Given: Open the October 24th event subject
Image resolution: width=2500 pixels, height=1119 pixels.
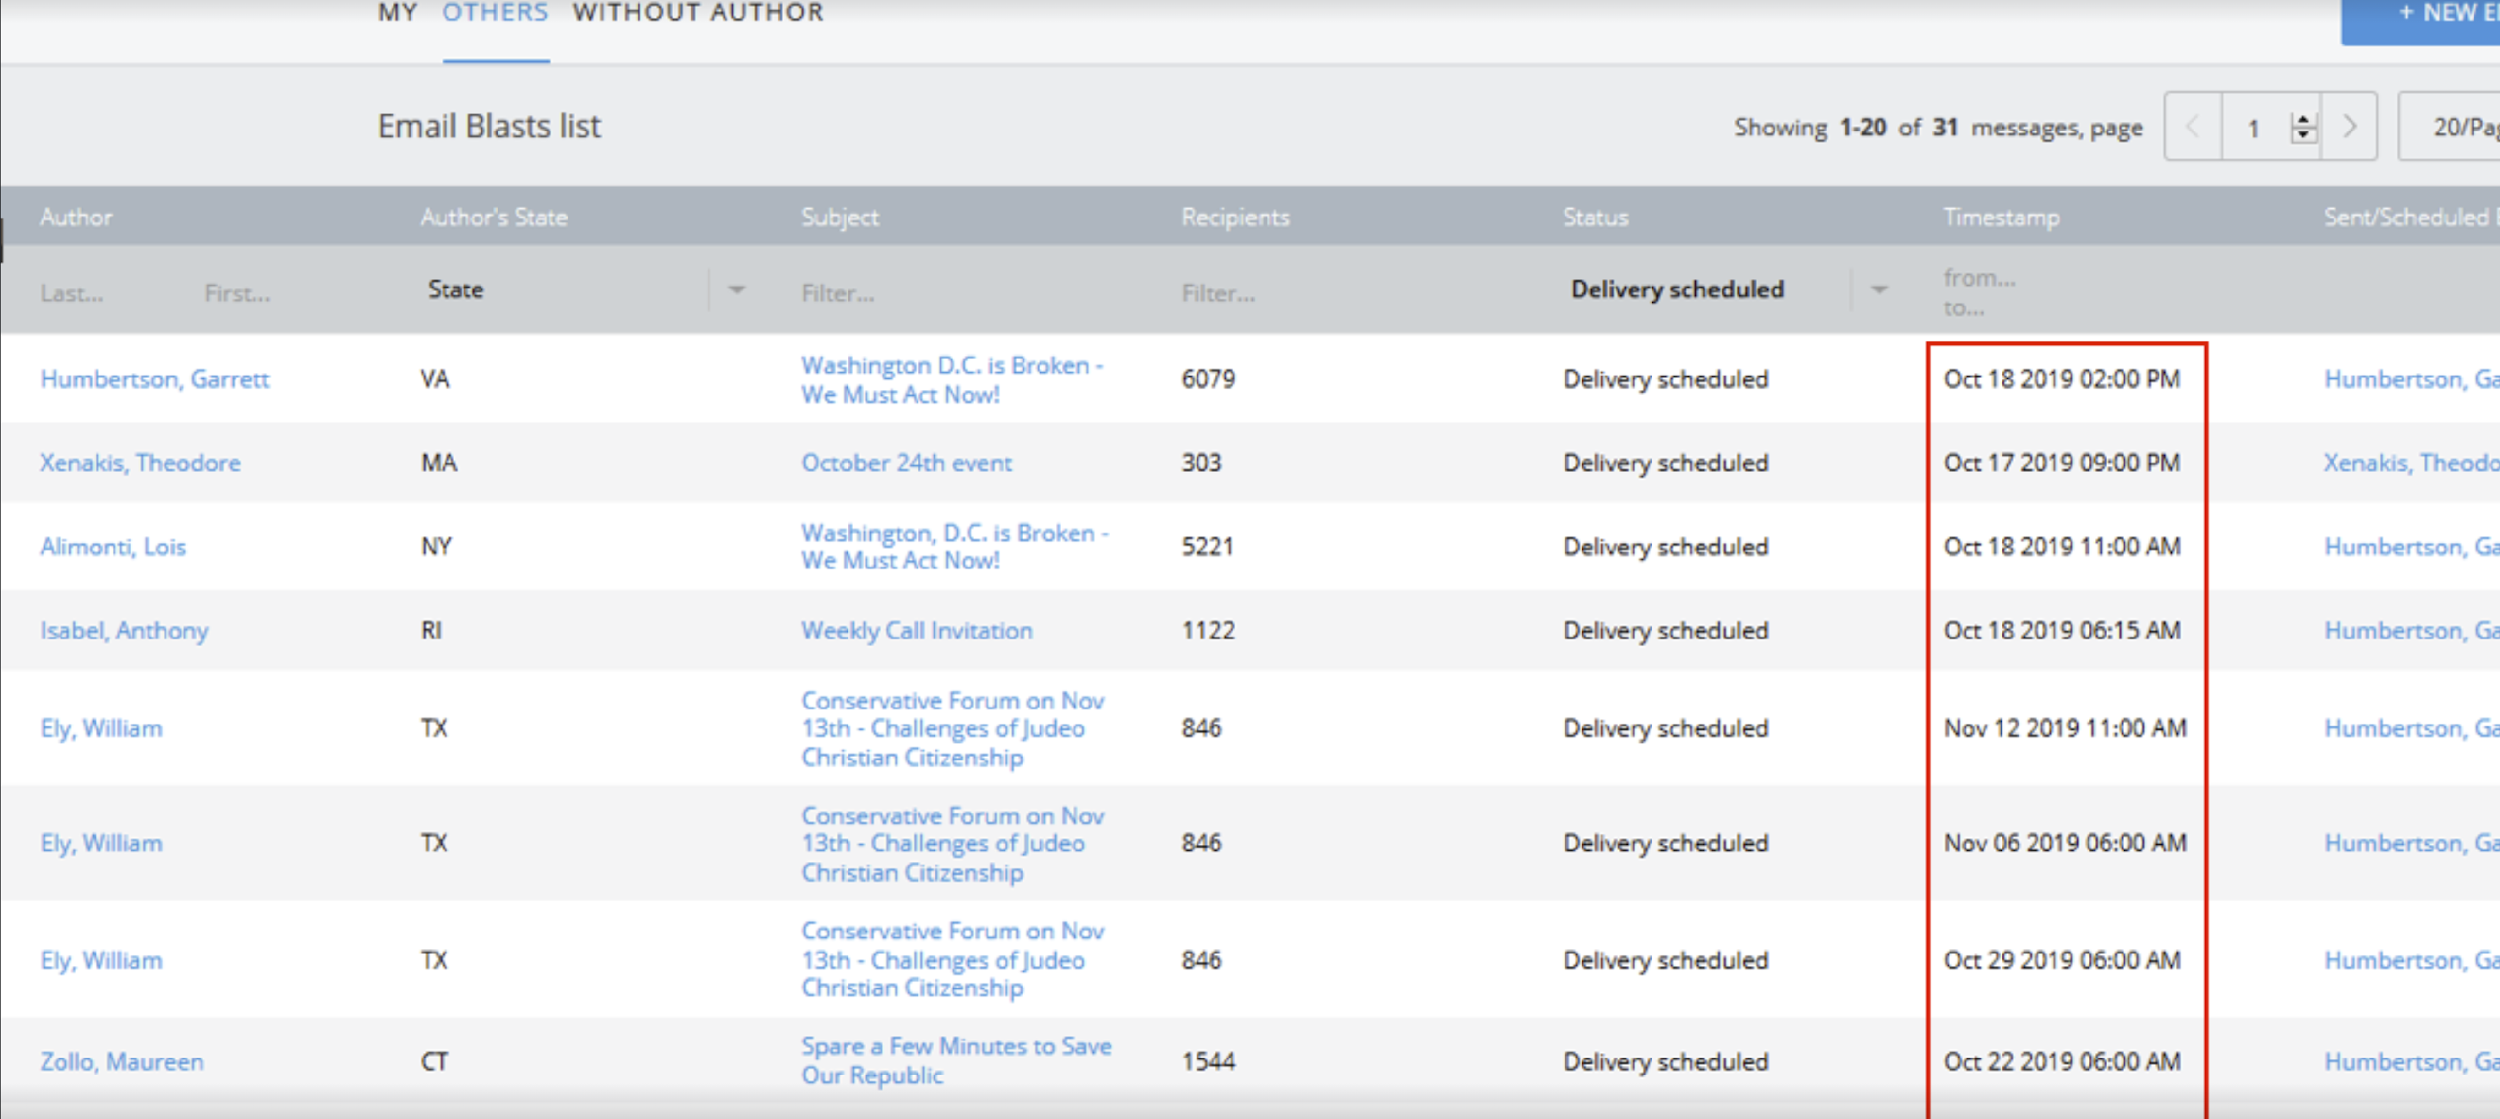Looking at the screenshot, I should (906, 463).
